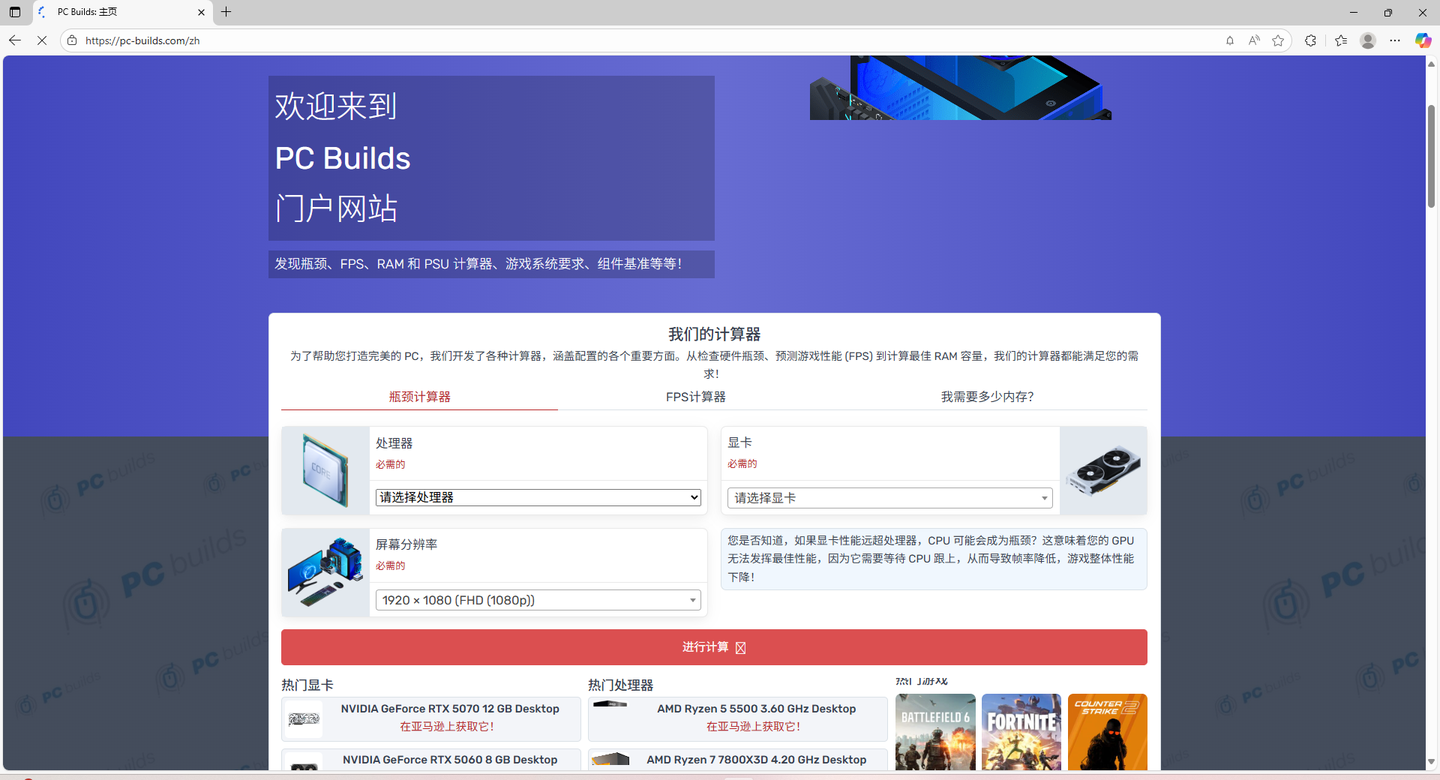Stop page loading with the X icon
The width and height of the screenshot is (1440, 780).
click(42, 40)
